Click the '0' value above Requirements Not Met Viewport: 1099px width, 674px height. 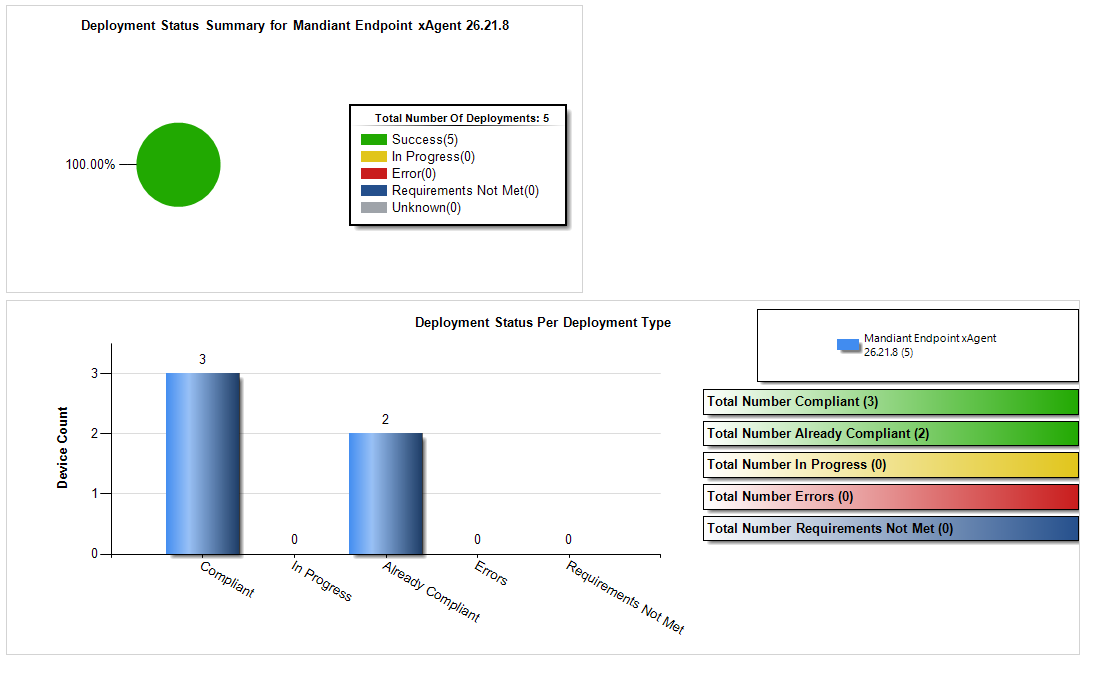[x=568, y=539]
